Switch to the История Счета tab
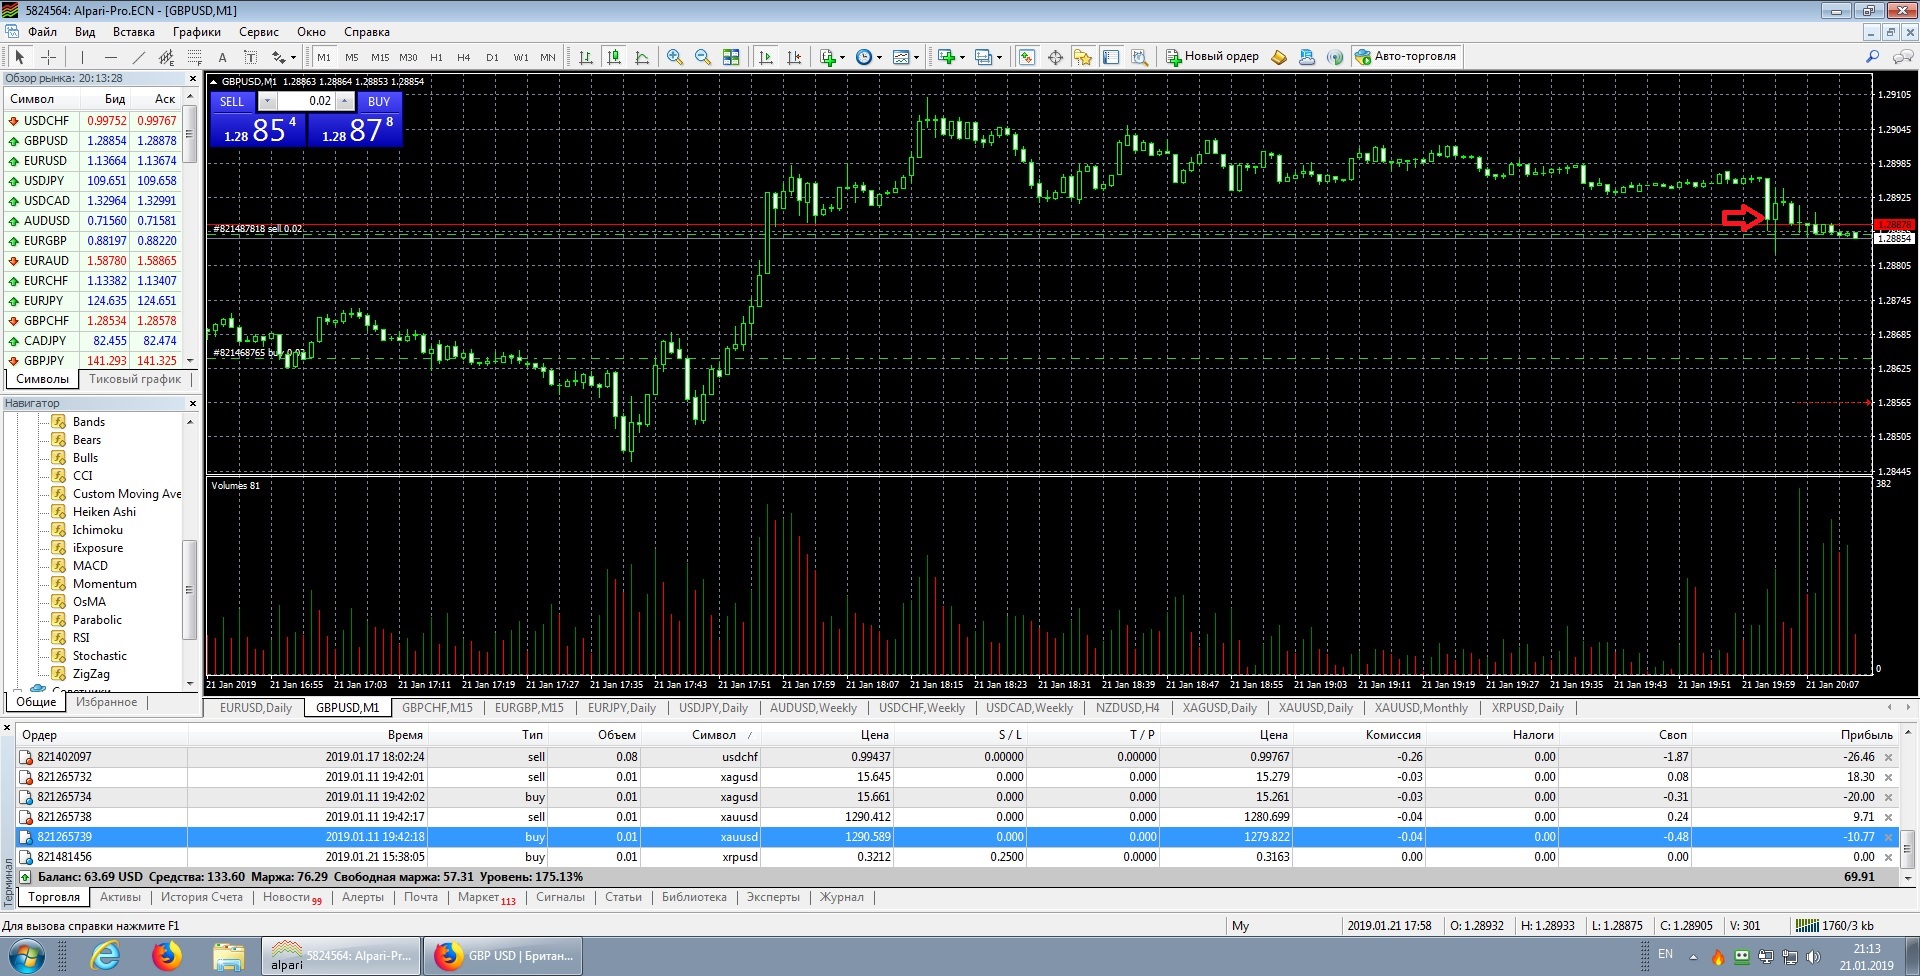 tap(202, 897)
